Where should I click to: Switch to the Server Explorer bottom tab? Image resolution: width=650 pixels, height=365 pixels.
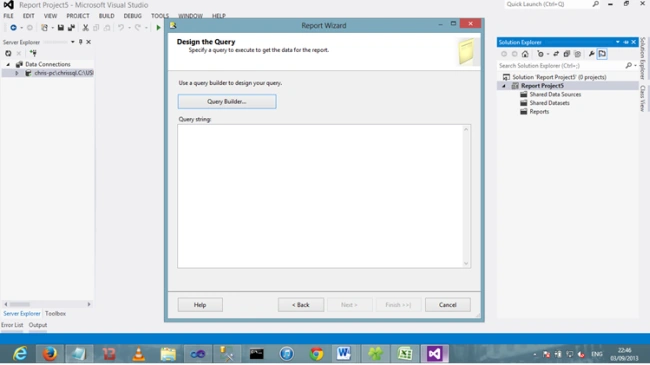[22, 314]
